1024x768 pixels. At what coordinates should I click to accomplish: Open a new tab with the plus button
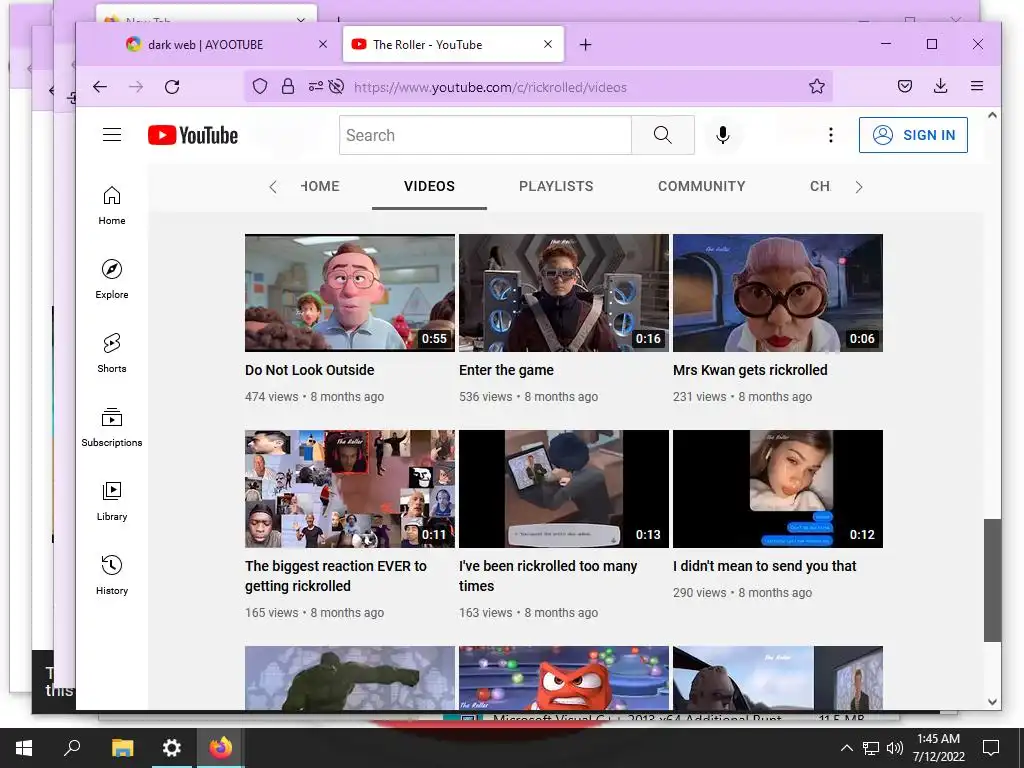point(586,44)
